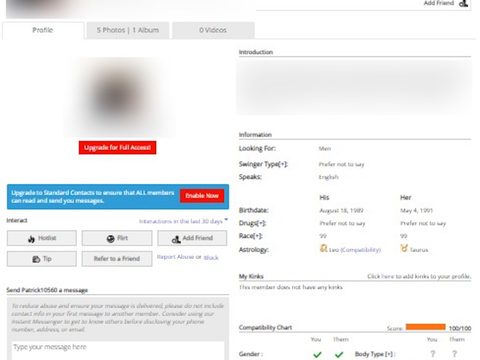Click the 'English' Speaks value
480x360 pixels.
pos(328,177)
